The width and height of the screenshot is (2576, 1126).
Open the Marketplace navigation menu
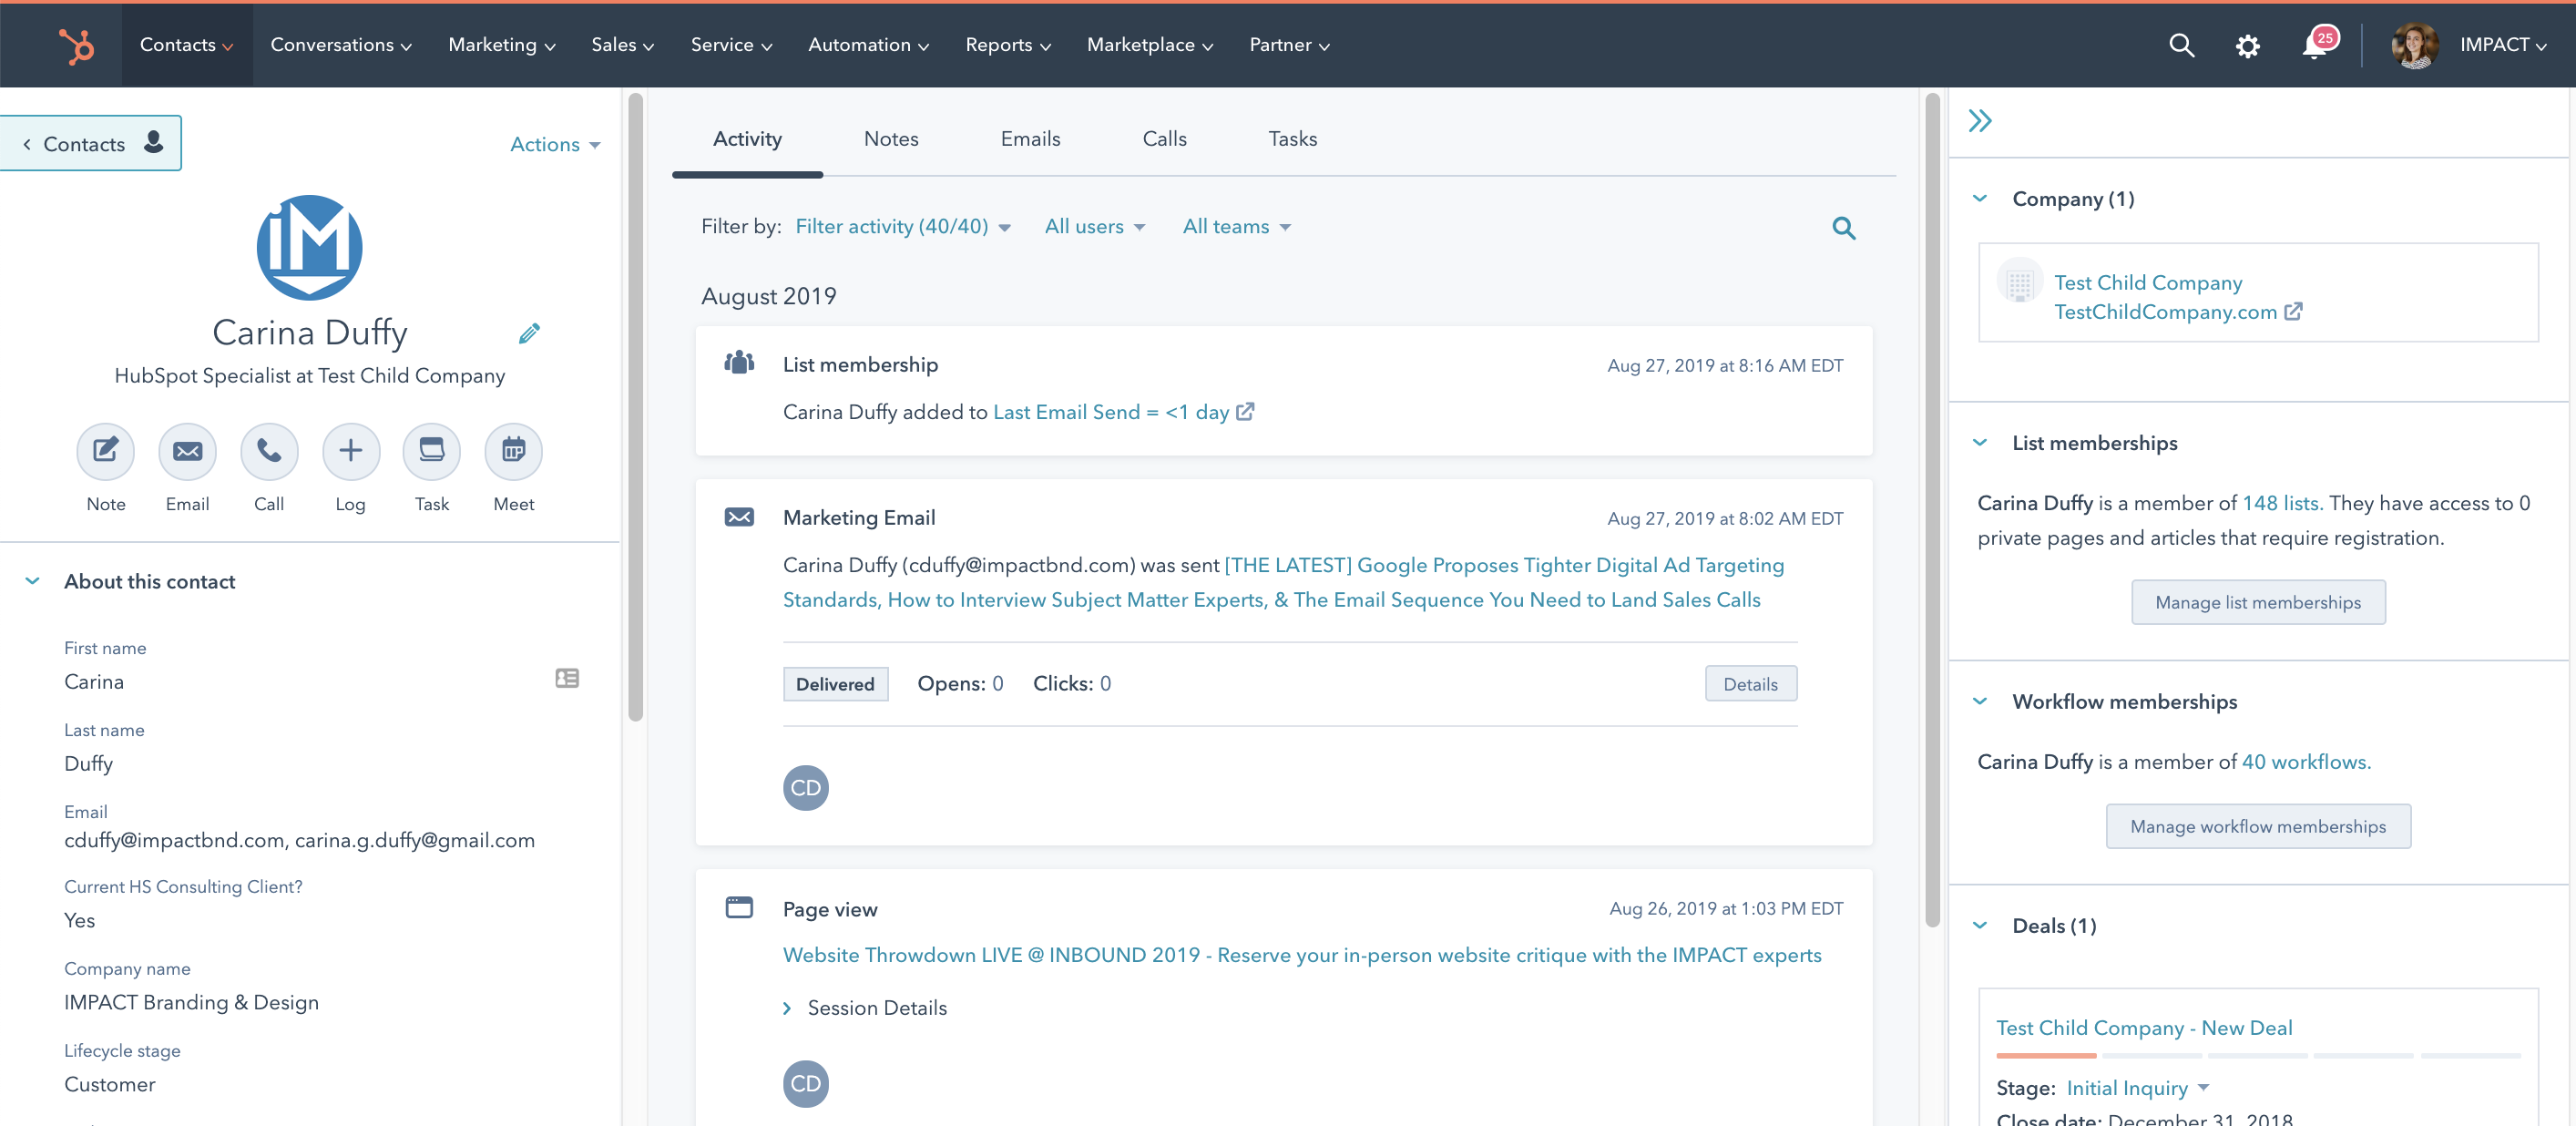pos(1150,45)
